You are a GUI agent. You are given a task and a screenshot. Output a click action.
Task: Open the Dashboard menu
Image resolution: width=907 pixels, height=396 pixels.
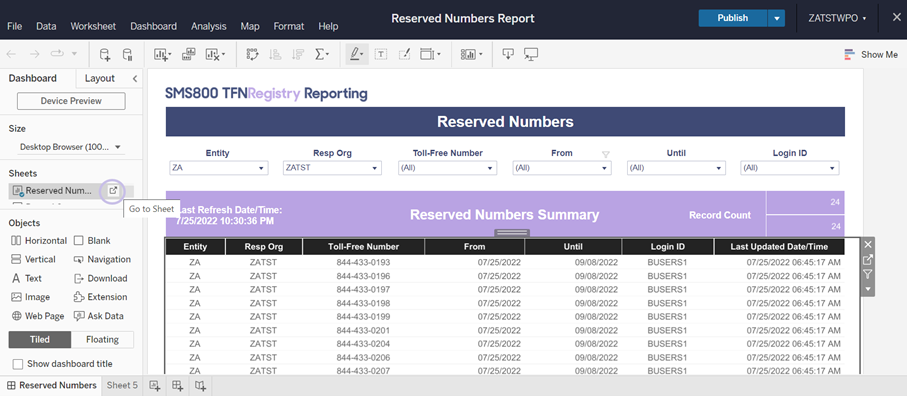point(153,27)
